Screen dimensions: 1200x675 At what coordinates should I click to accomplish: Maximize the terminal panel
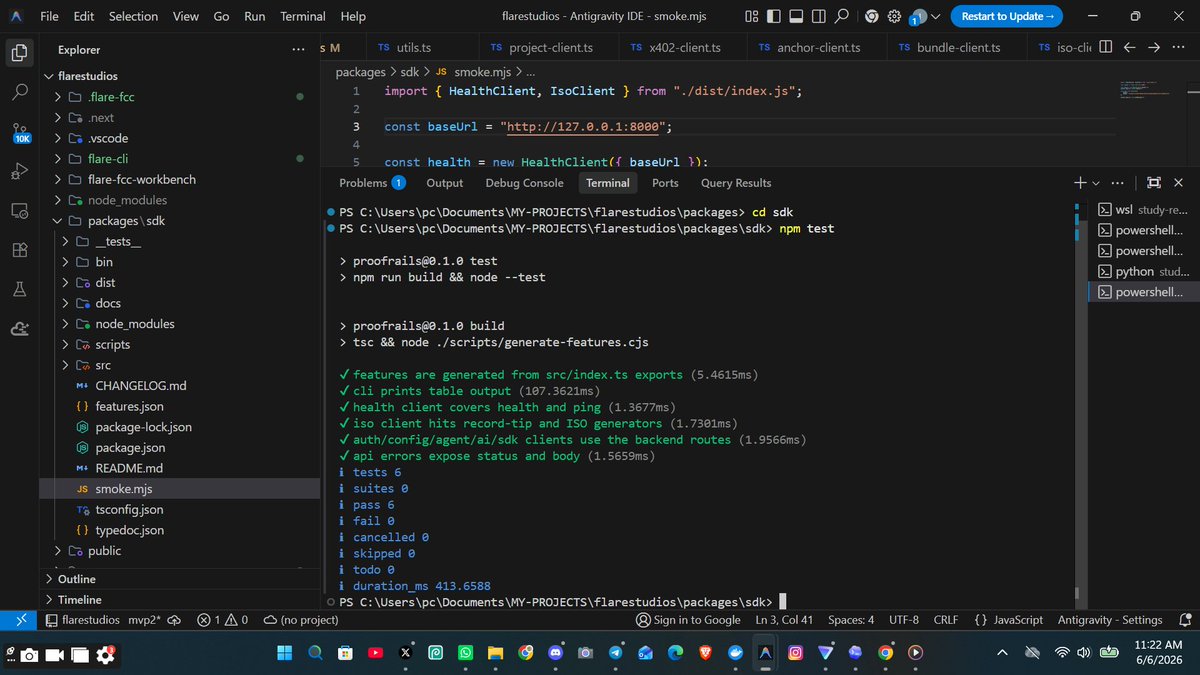tap(1153, 183)
